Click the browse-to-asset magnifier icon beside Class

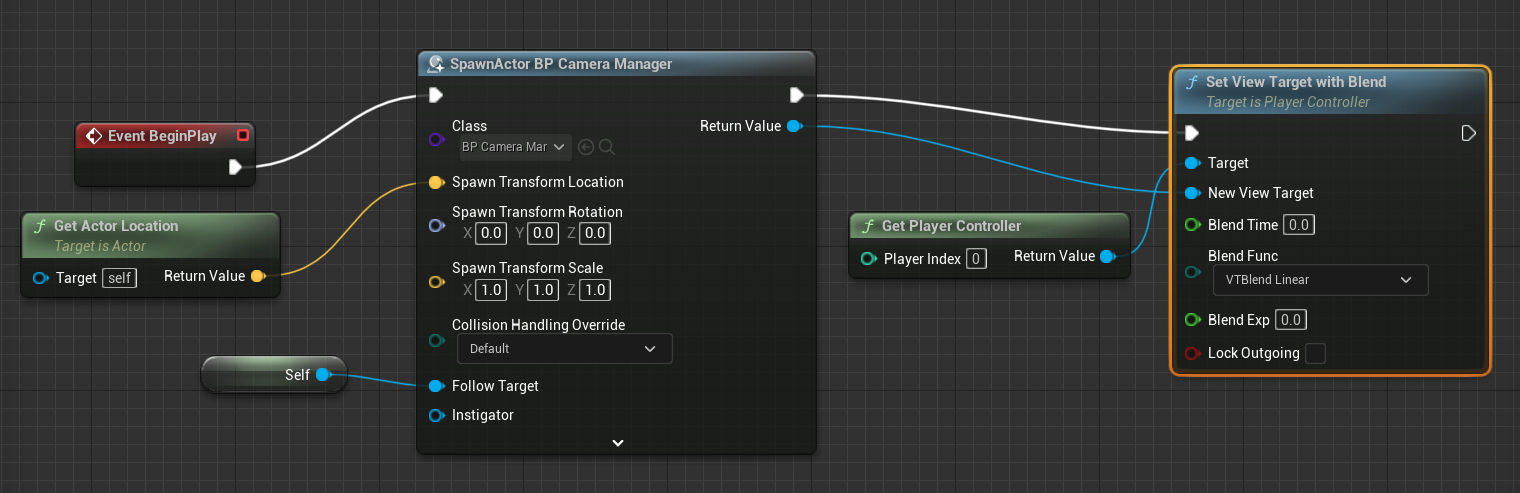click(607, 147)
